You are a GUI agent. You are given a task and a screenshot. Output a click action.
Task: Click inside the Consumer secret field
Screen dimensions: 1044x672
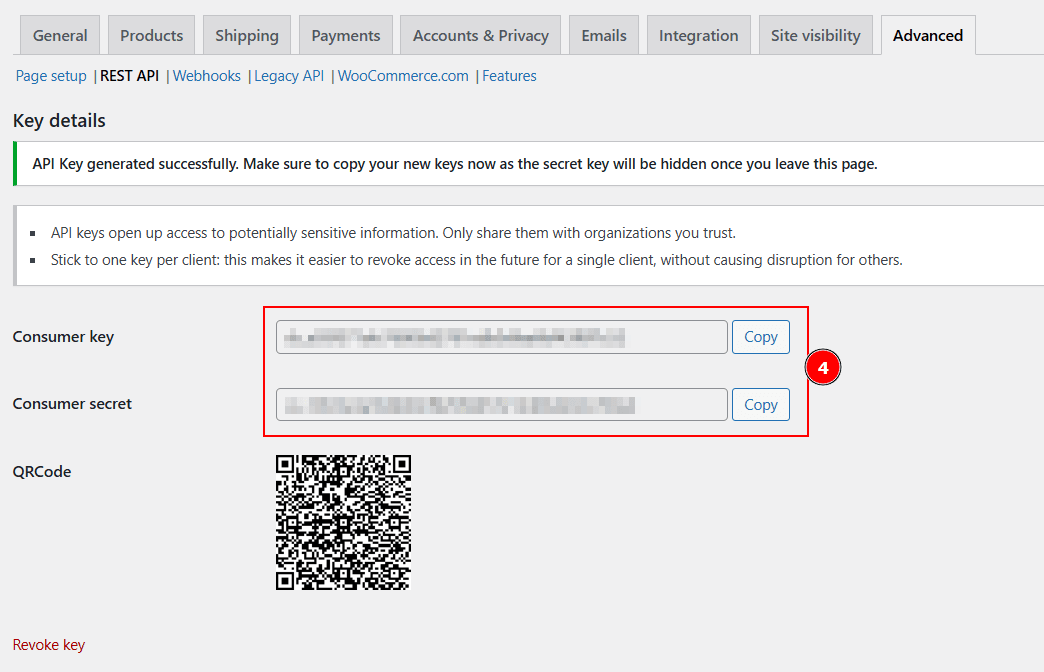[x=501, y=405]
